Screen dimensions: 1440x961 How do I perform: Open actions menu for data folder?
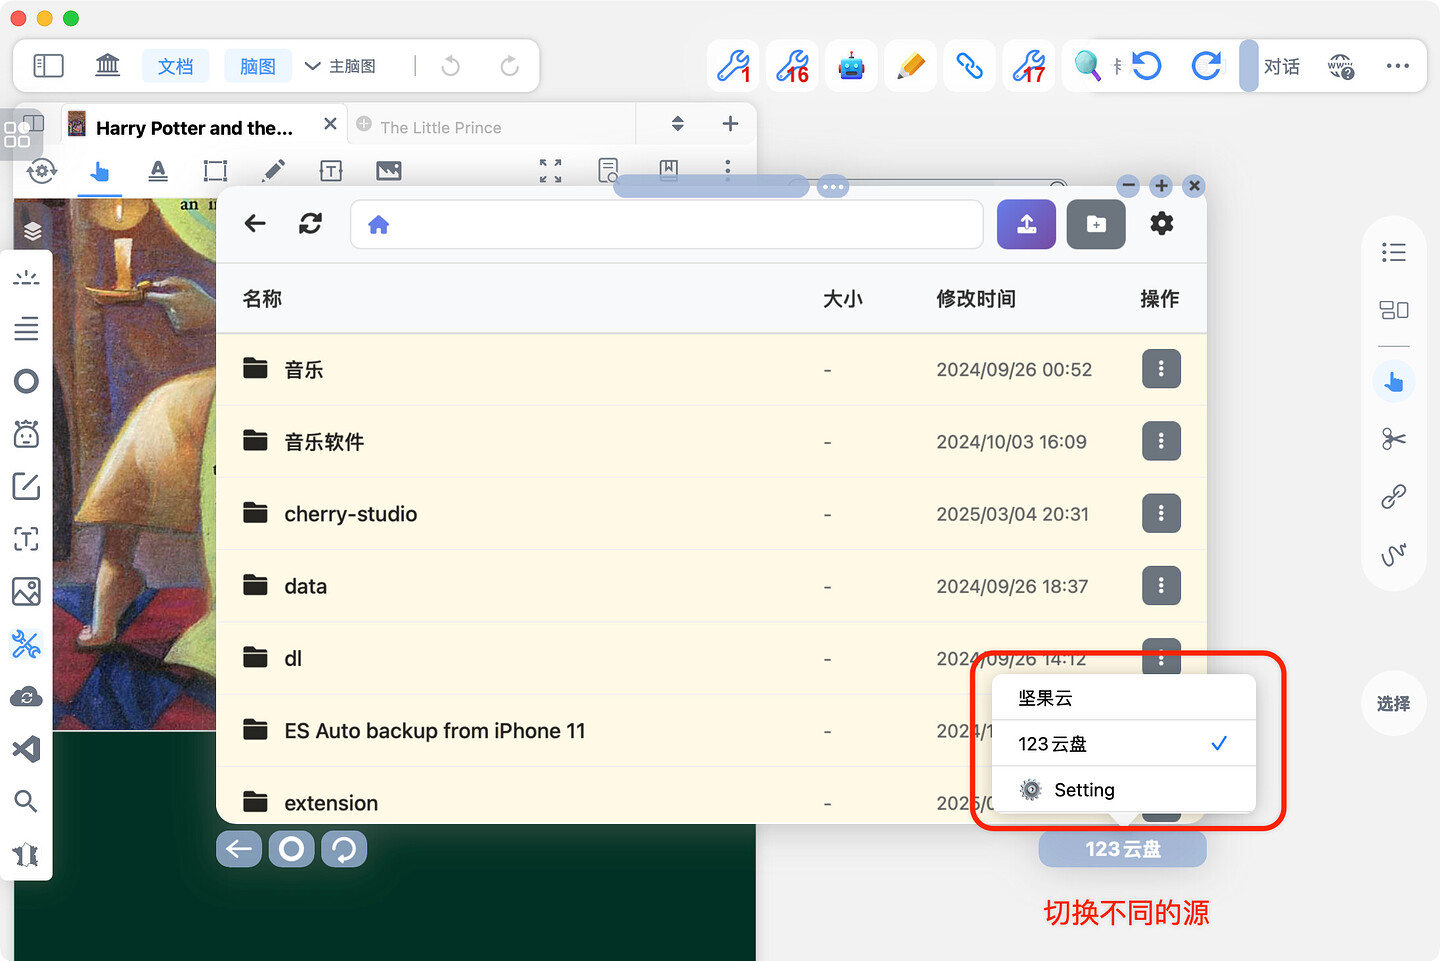[x=1161, y=585]
